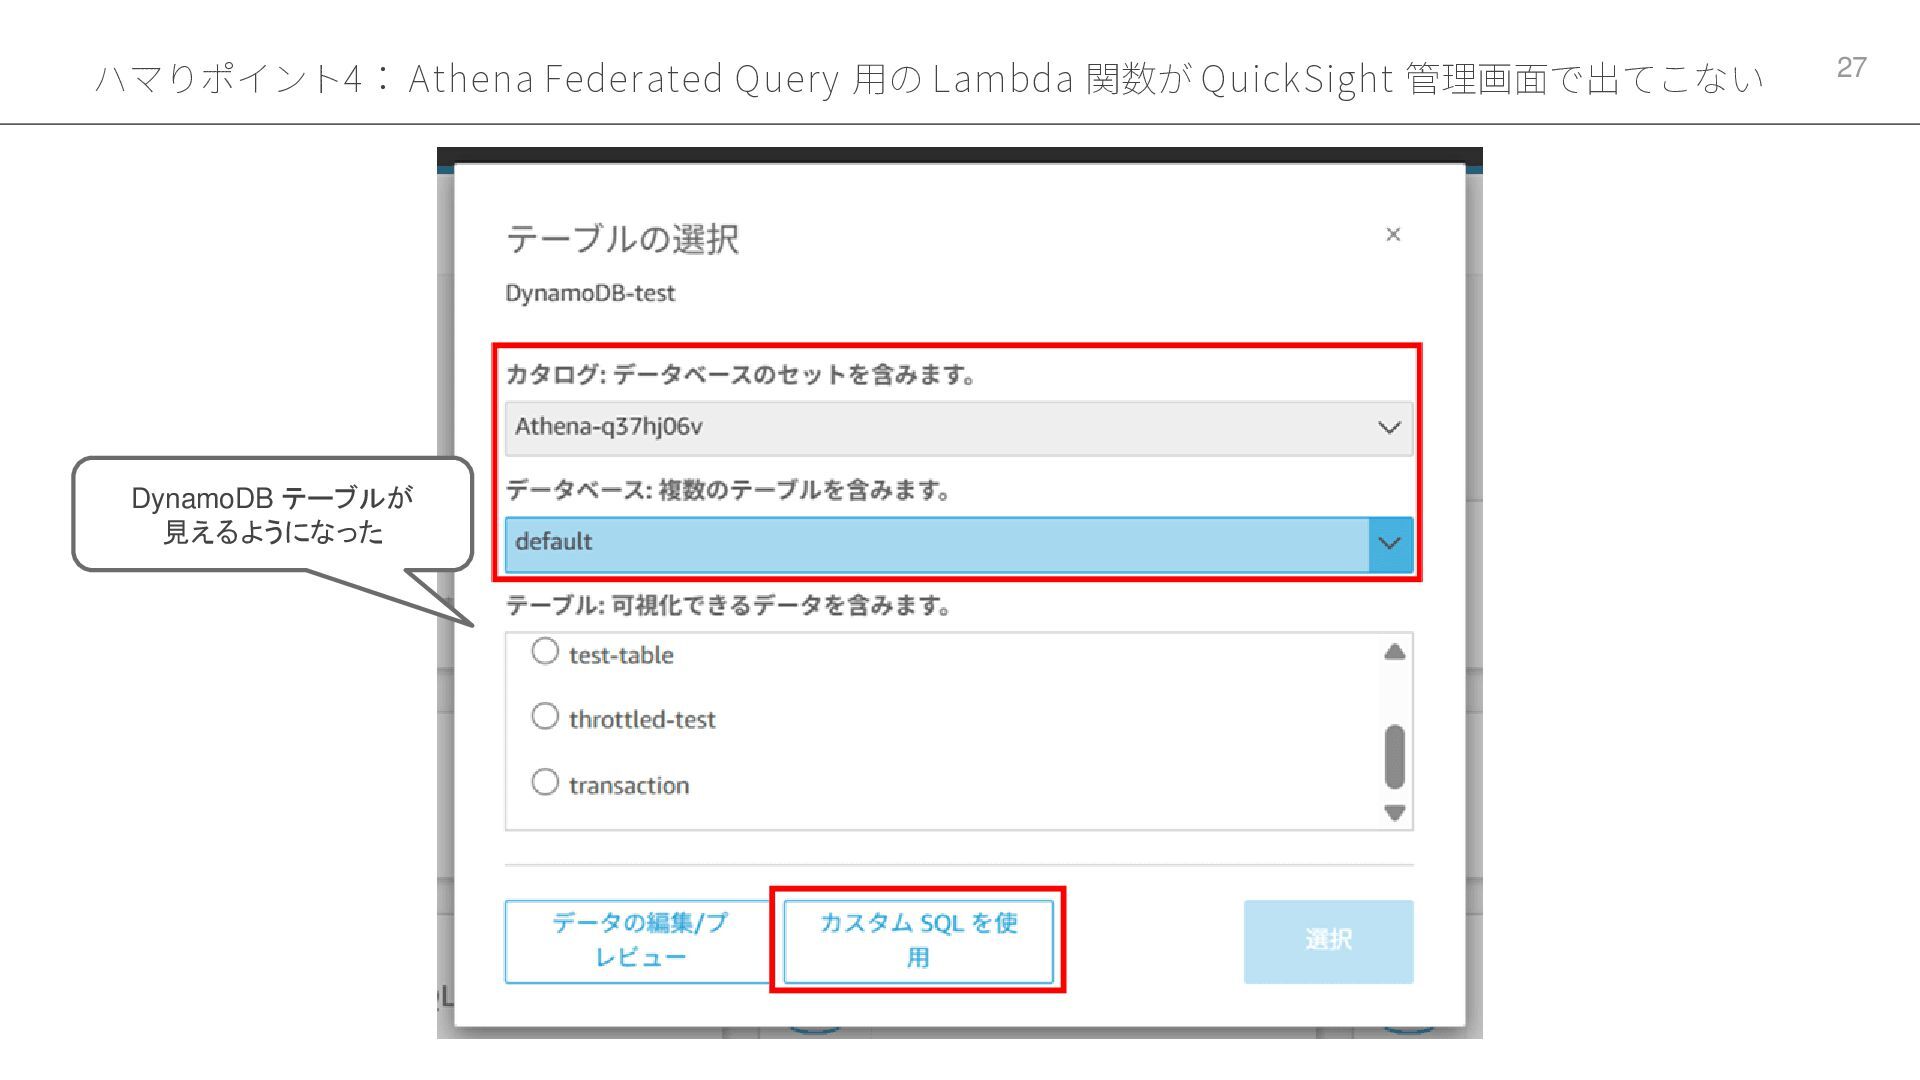
Task: Open the Athena-q37hj06v catalog dropdown
Action: tap(940, 428)
